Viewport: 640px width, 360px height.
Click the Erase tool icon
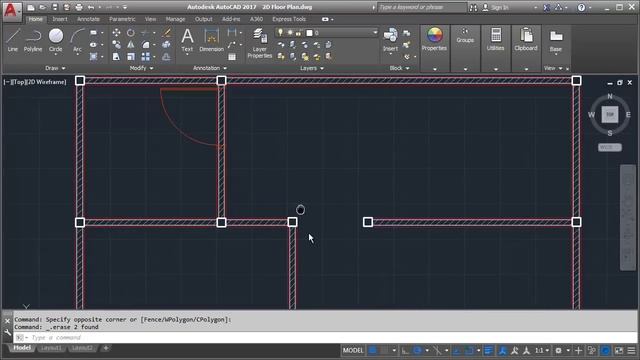click(167, 33)
